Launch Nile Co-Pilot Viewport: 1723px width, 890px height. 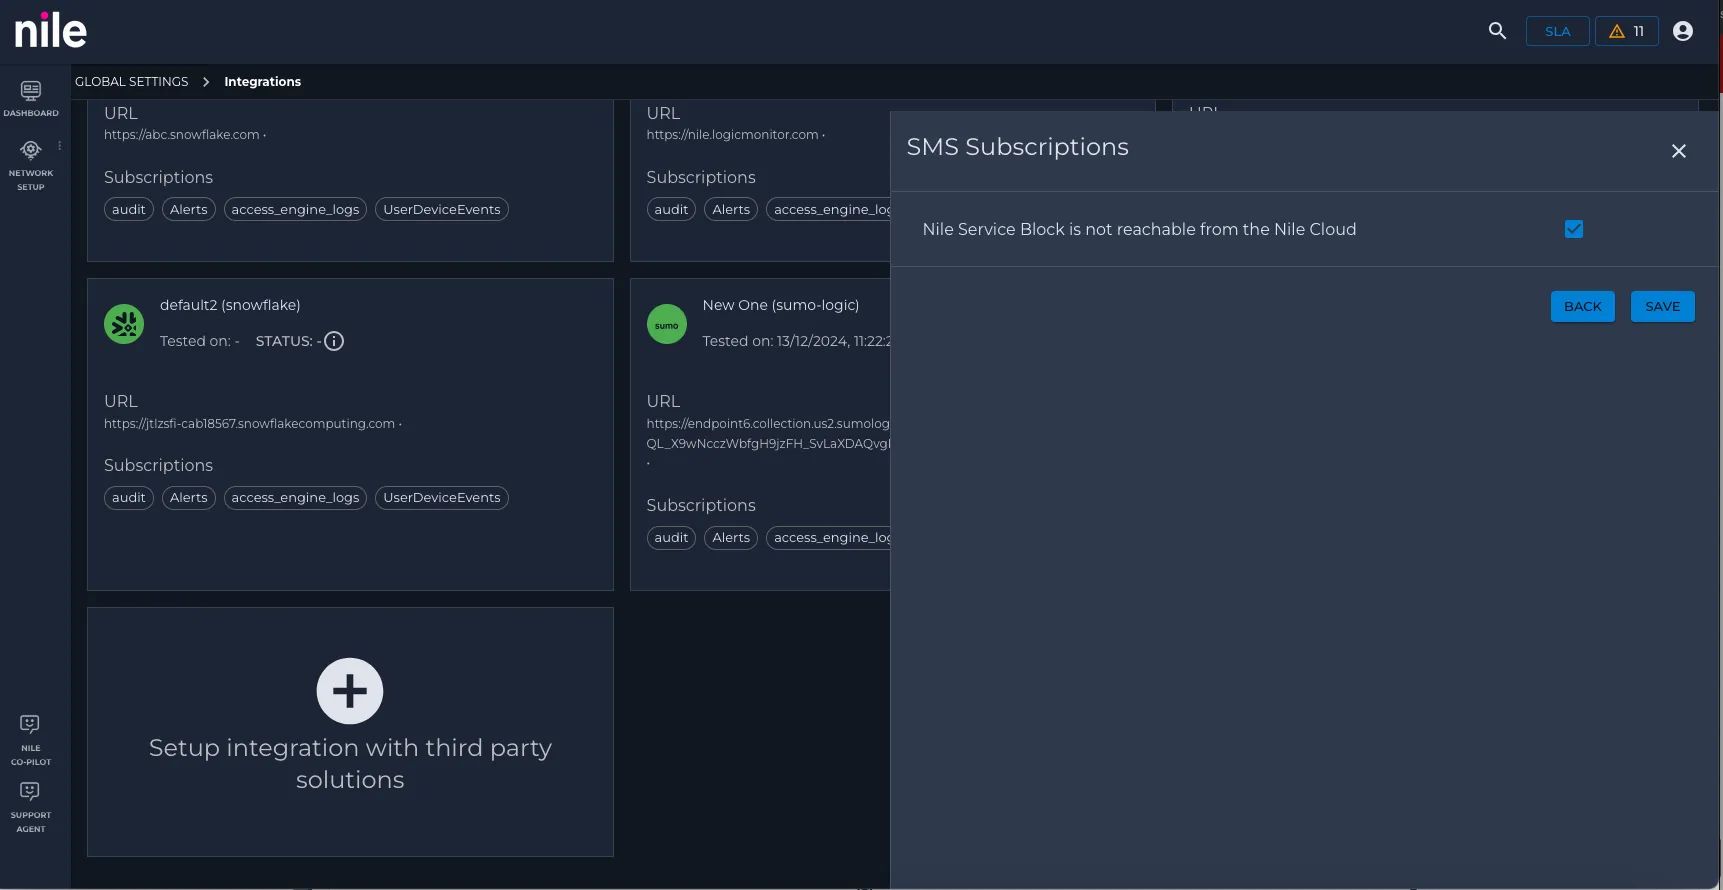[x=31, y=740]
